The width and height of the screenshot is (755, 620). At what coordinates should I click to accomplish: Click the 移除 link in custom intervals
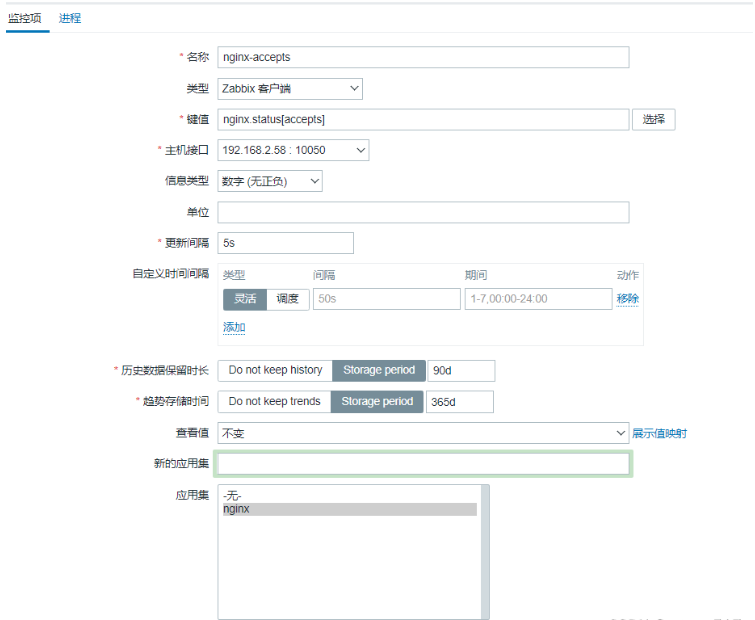tap(627, 299)
